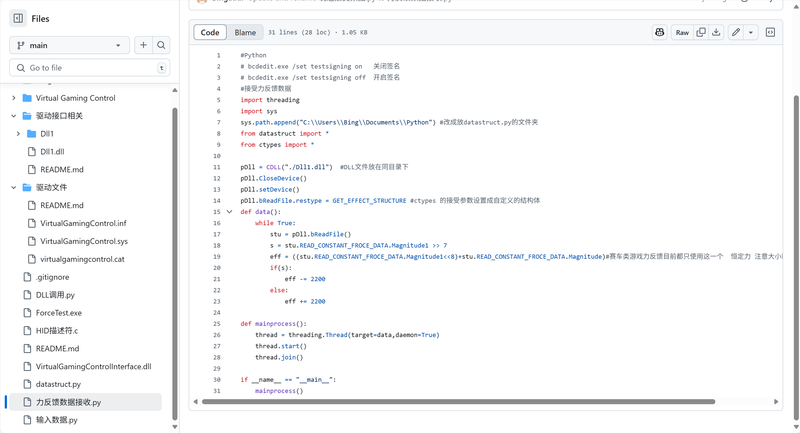Click horizontal code scrollbar thumb
Image resolution: width=800 pixels, height=433 pixels.
tap(458, 401)
